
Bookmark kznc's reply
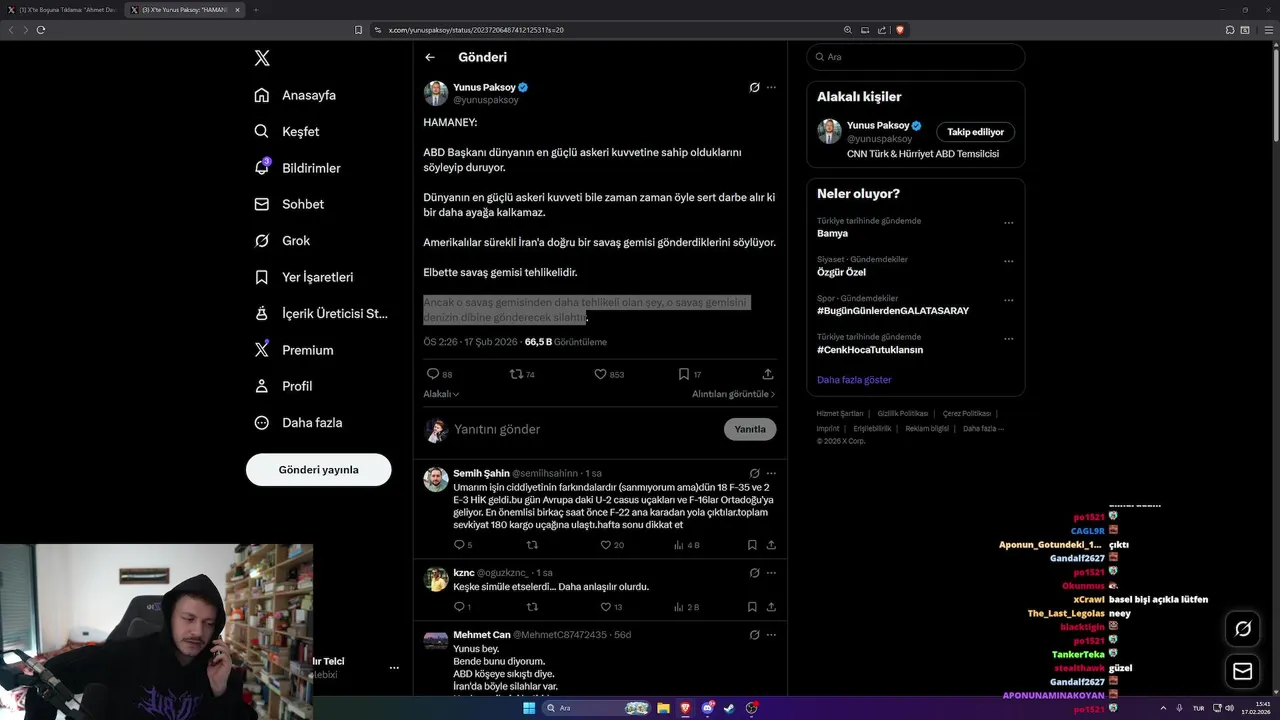tap(752, 607)
